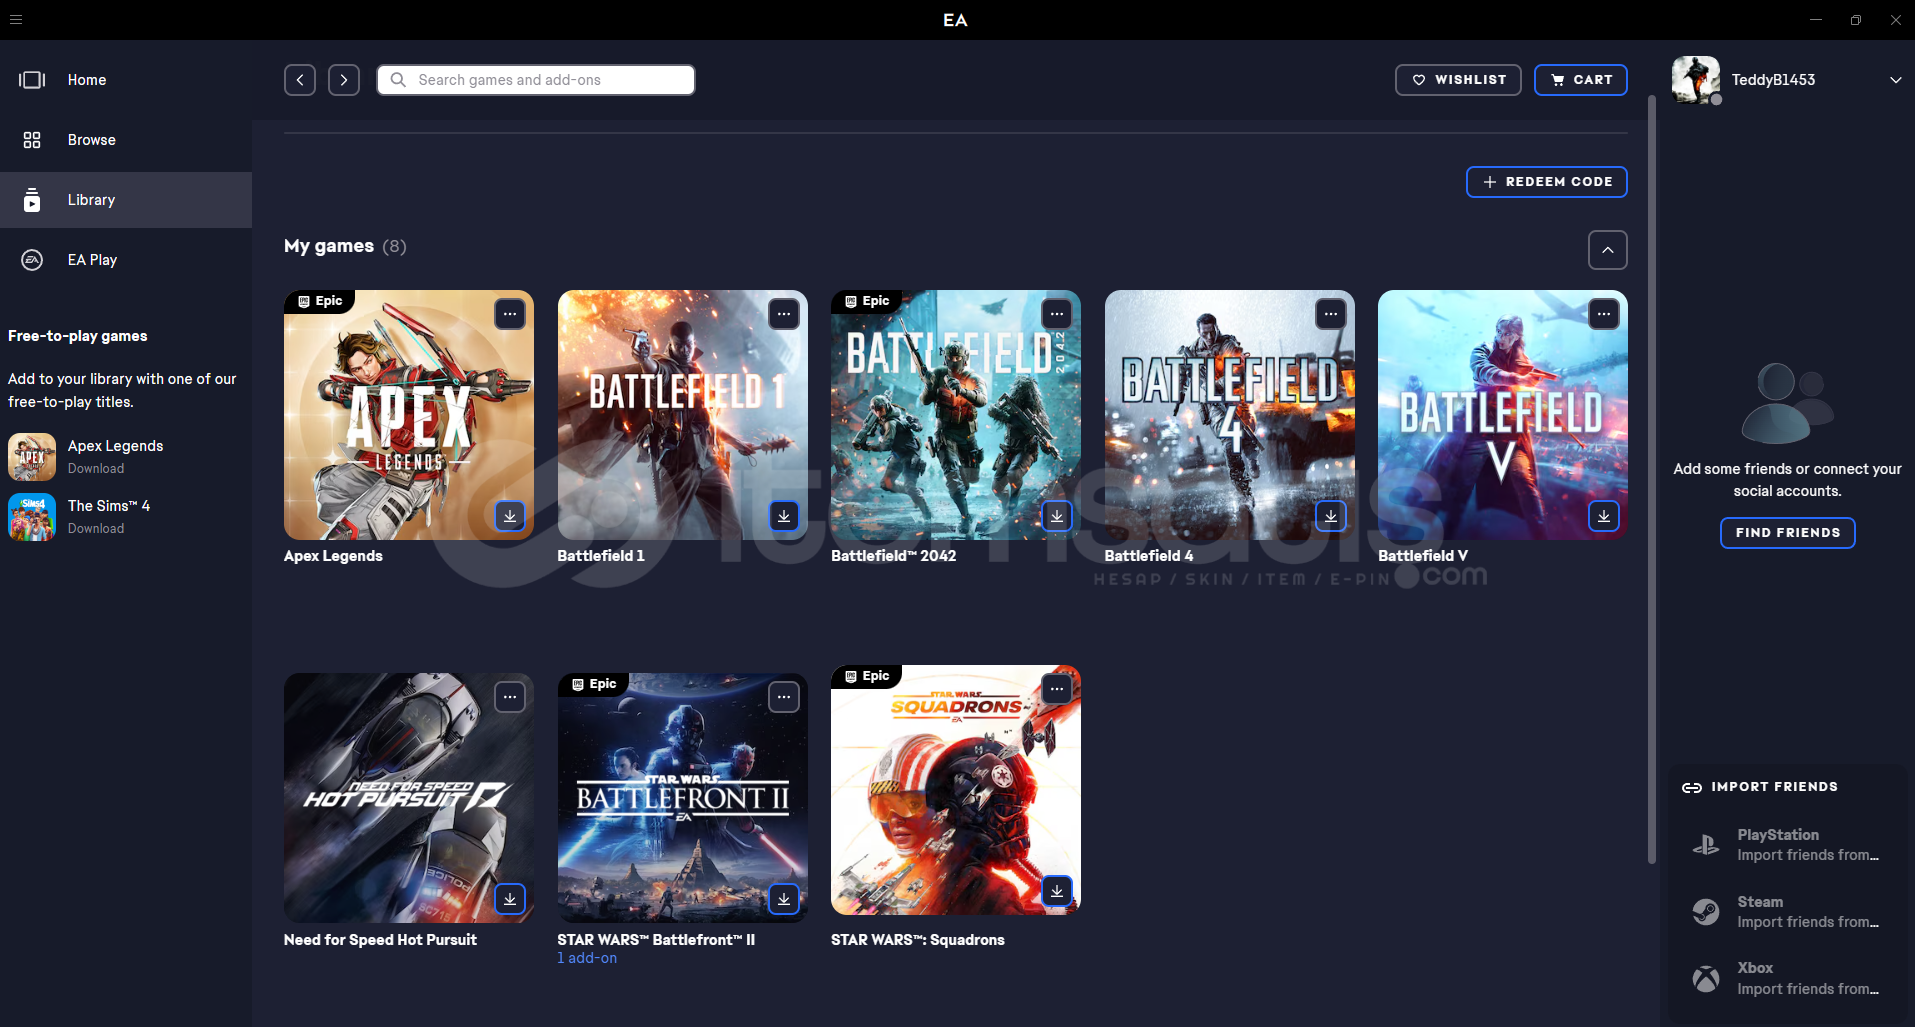The width and height of the screenshot is (1915, 1027).
Task: Open more options for Star Wars Battlefront II
Action: (x=784, y=697)
